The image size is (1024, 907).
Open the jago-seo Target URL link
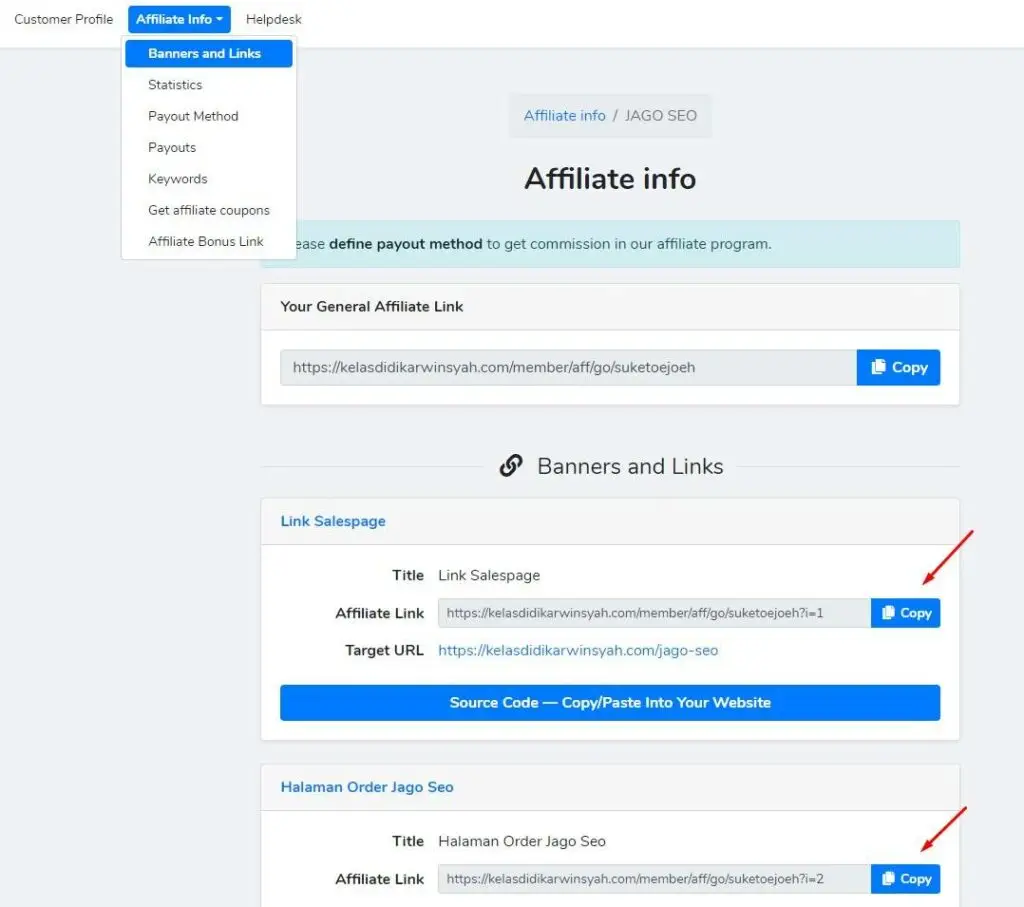(x=578, y=650)
